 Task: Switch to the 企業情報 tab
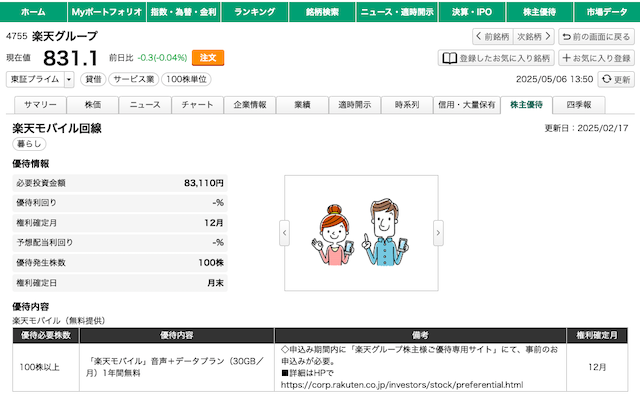pyautogui.click(x=250, y=105)
